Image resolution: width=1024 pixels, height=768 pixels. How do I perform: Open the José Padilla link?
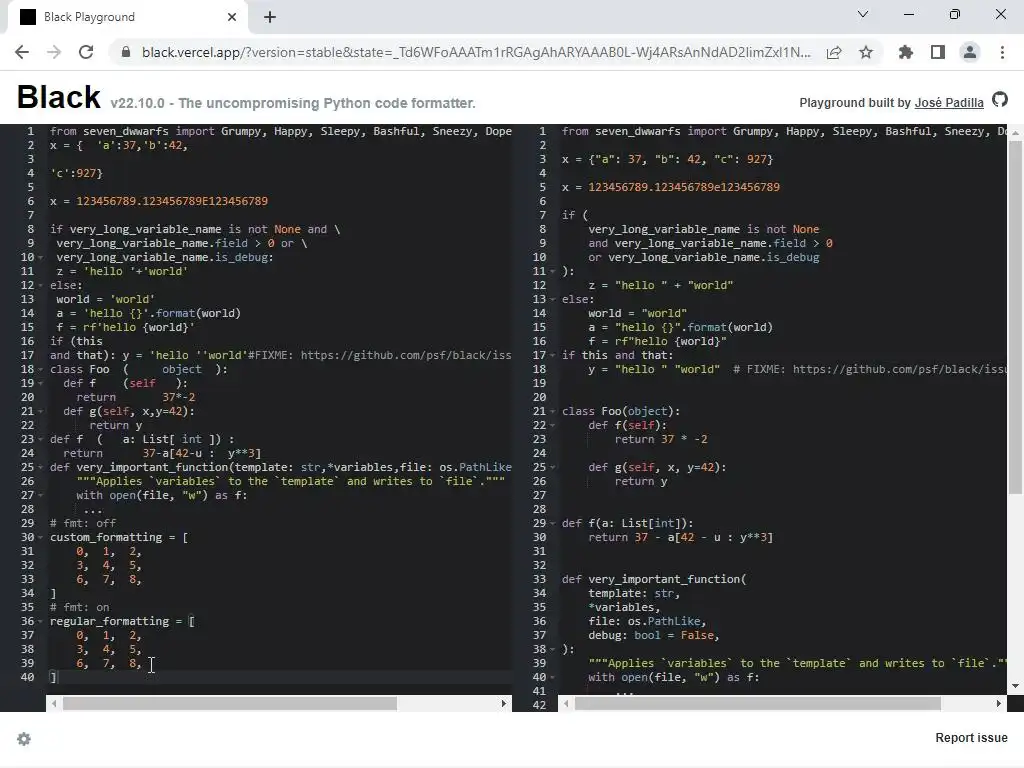949,103
